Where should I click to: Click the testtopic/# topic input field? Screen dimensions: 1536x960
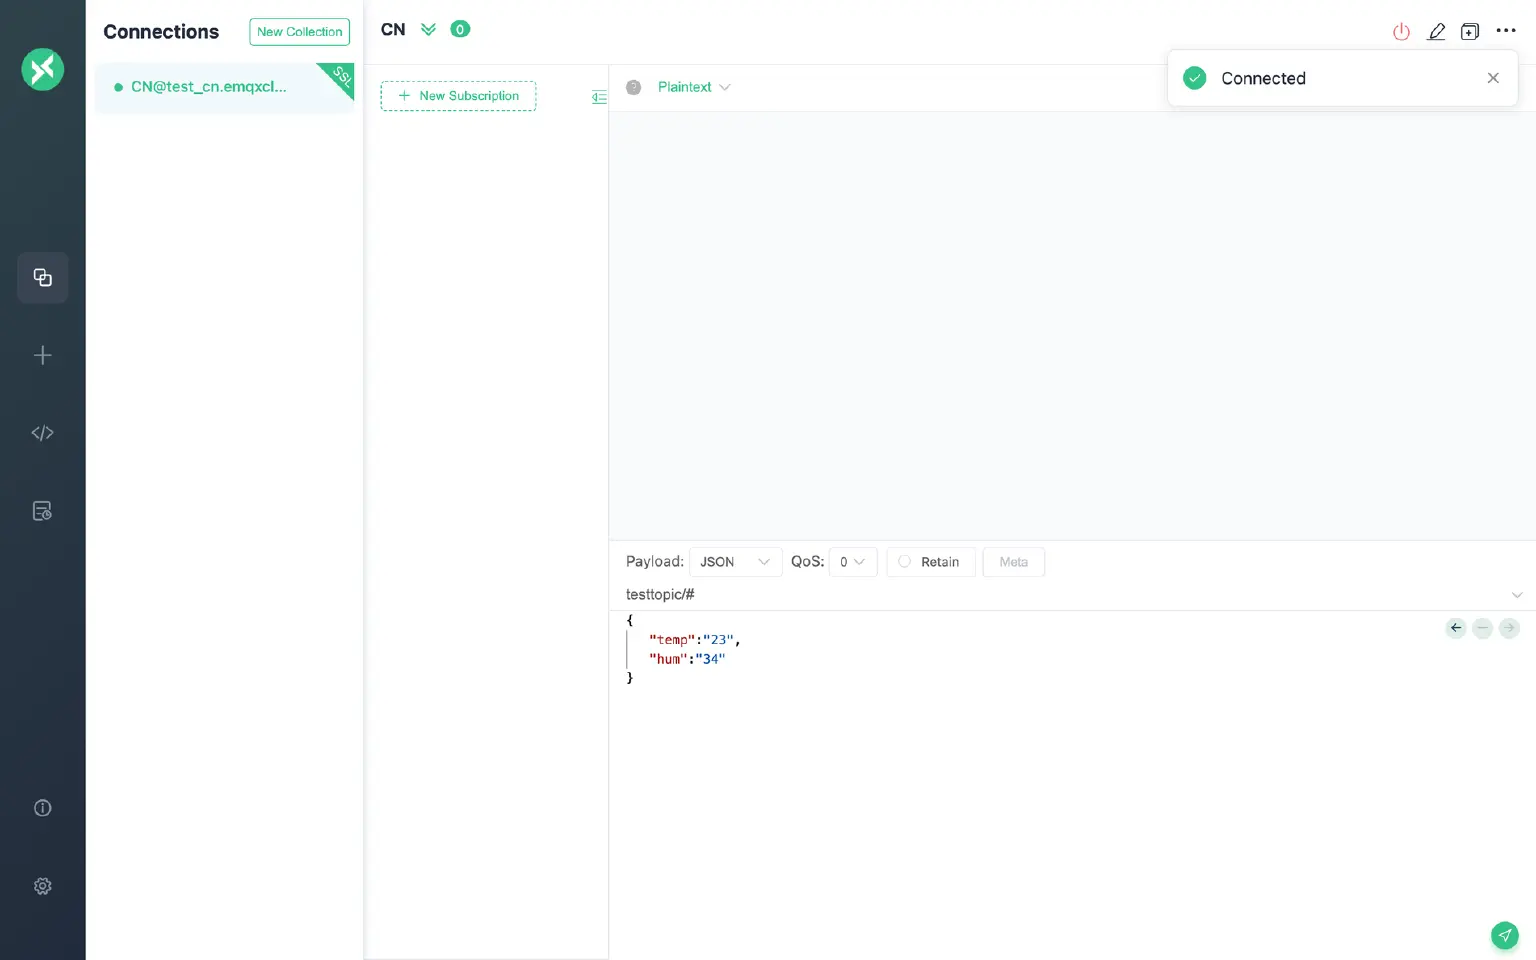[x=1060, y=594]
